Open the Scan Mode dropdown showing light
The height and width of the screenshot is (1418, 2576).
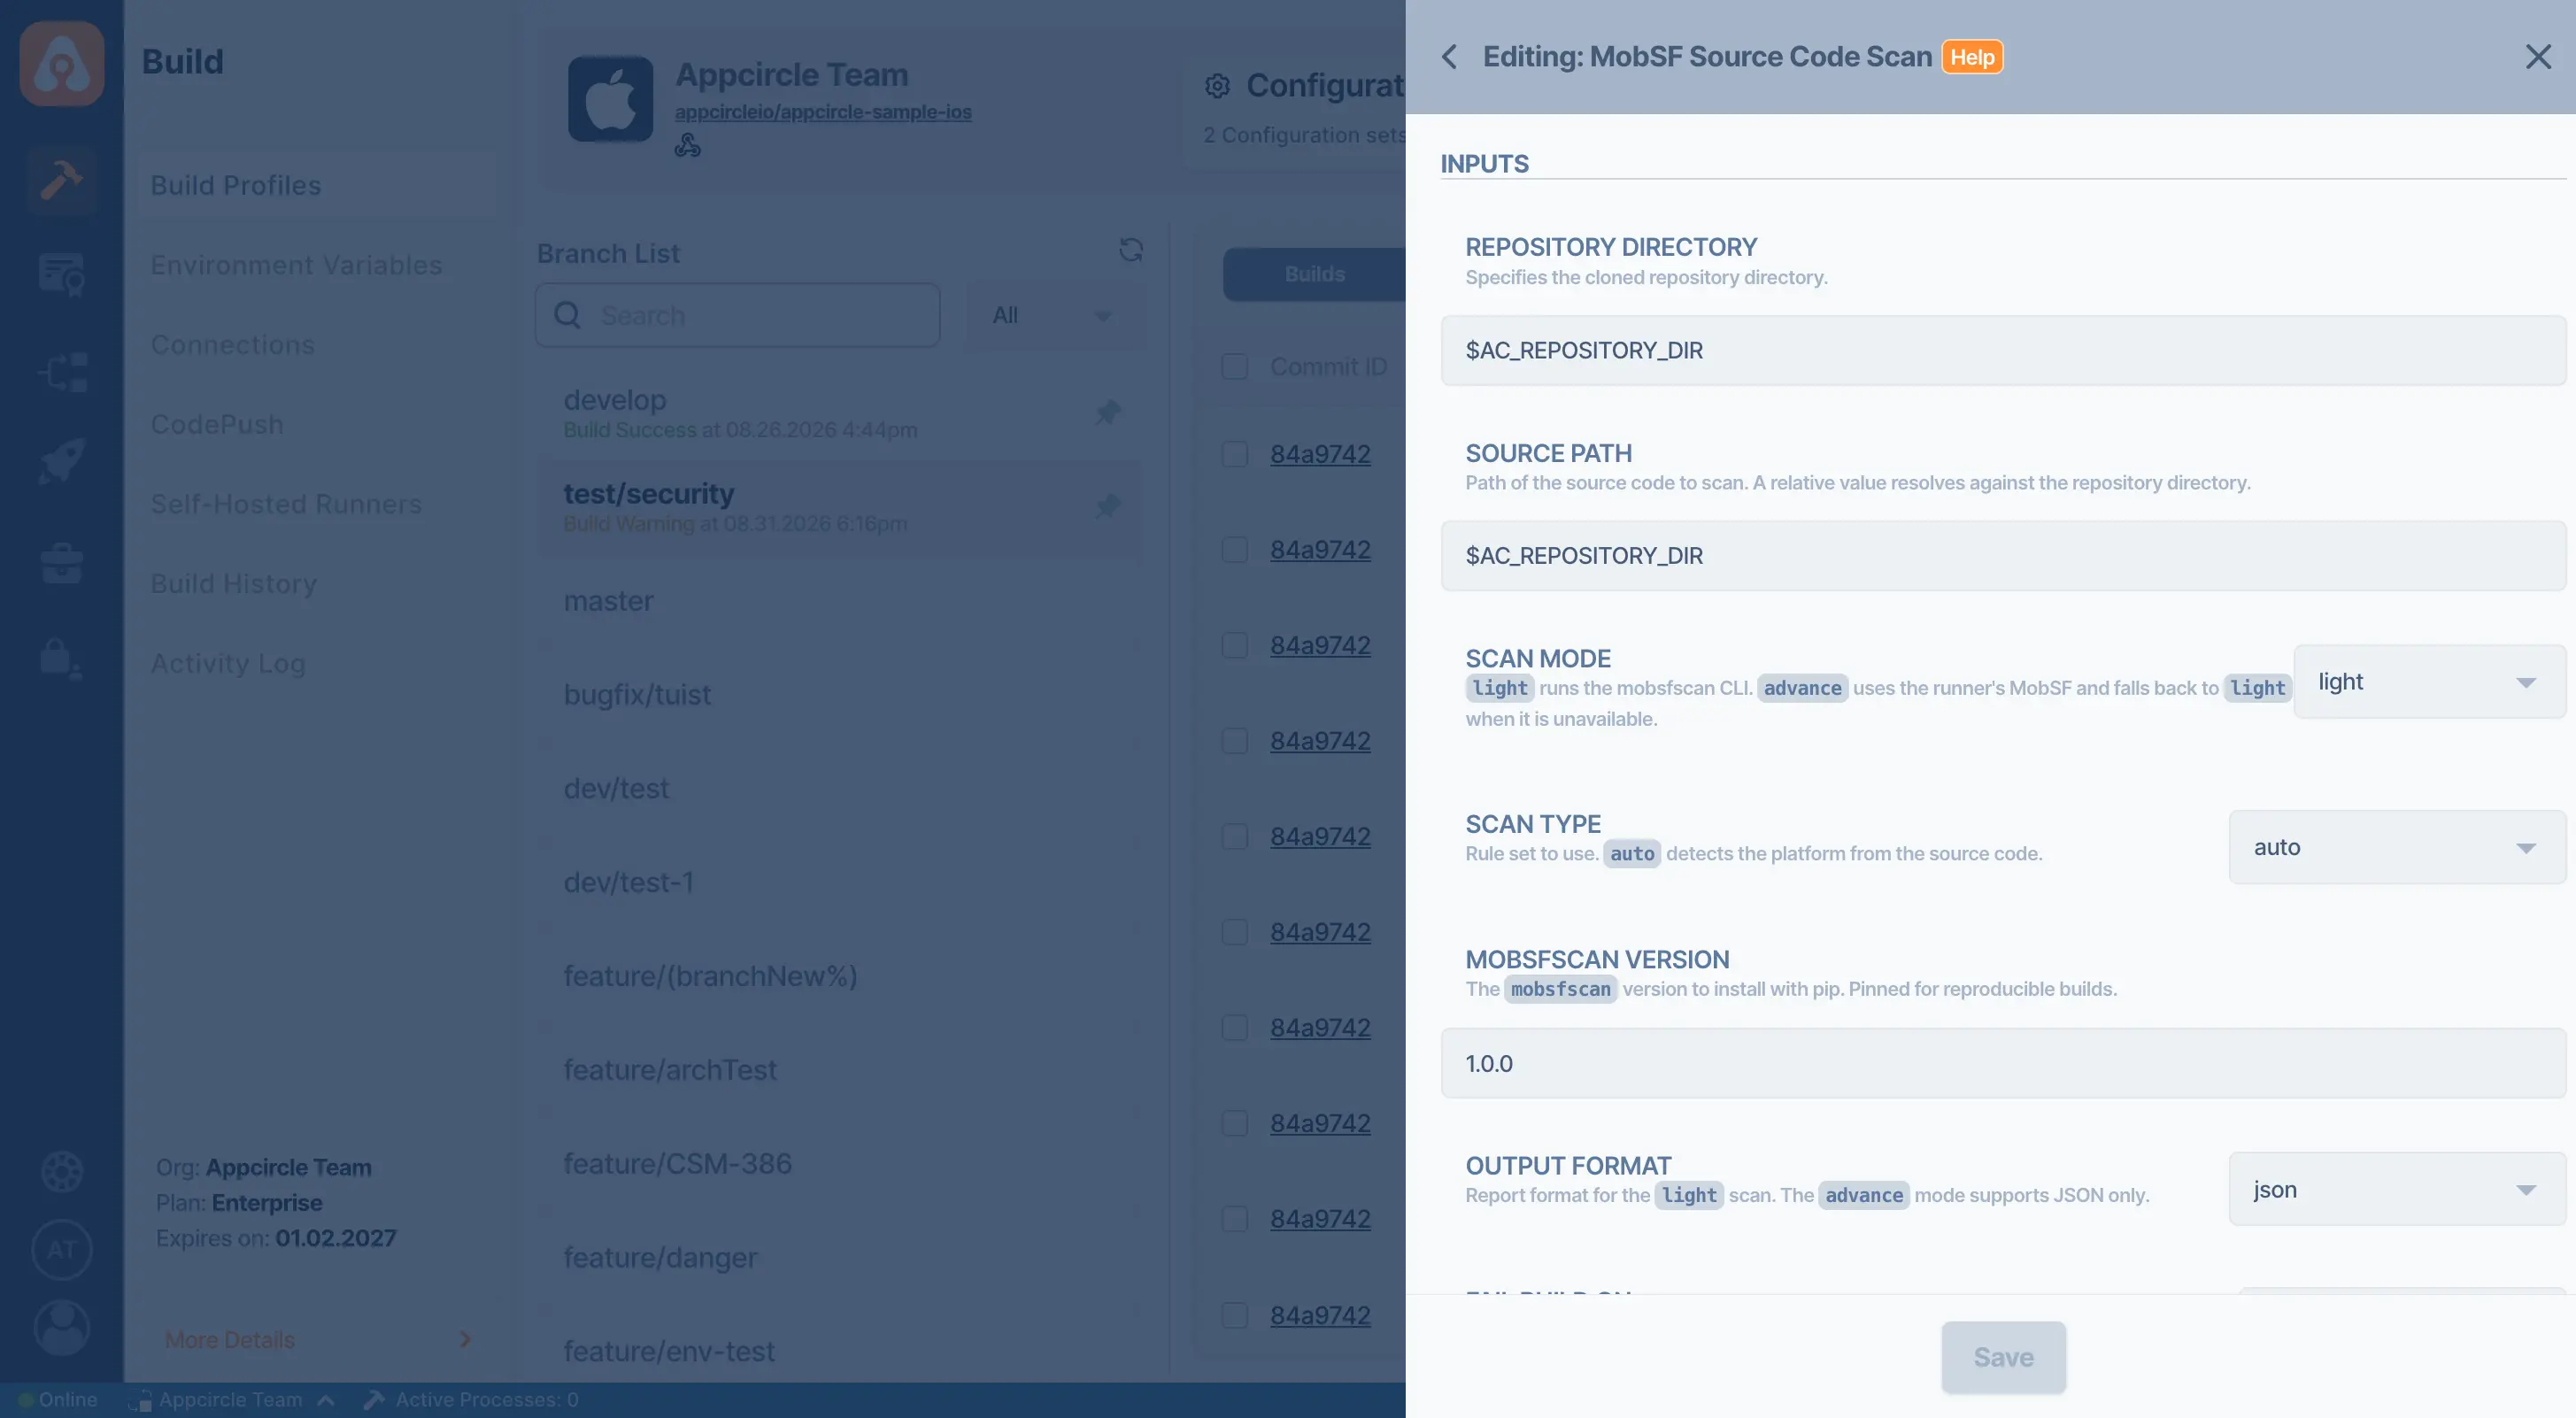click(2429, 682)
